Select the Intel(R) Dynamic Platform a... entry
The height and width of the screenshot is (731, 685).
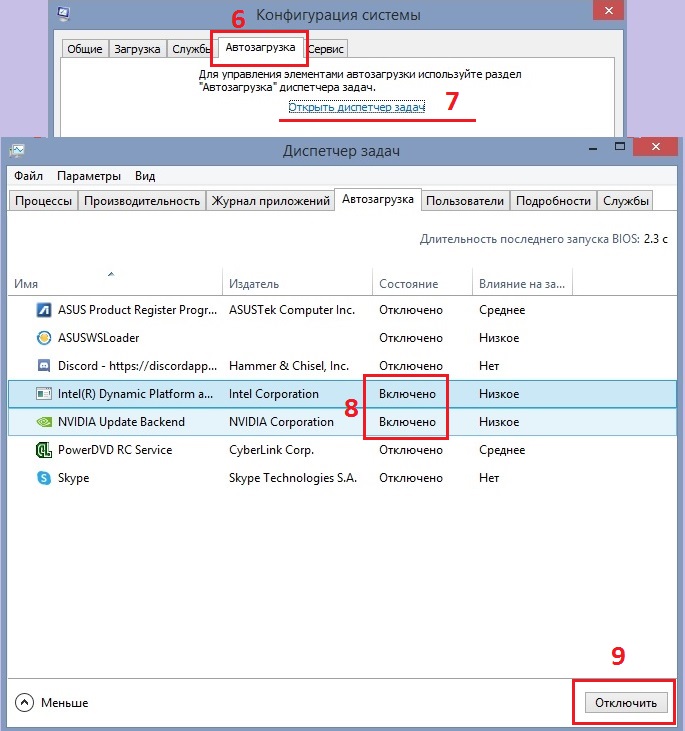pos(135,394)
